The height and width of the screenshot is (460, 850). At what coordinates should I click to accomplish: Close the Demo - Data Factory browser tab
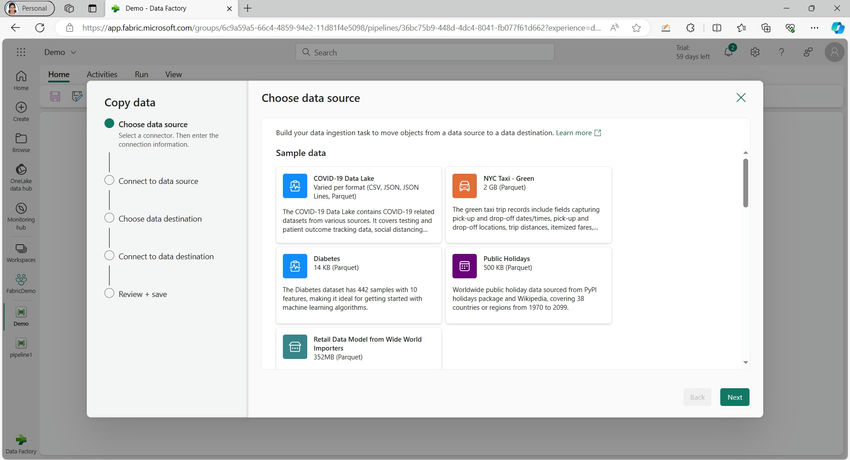229,9
